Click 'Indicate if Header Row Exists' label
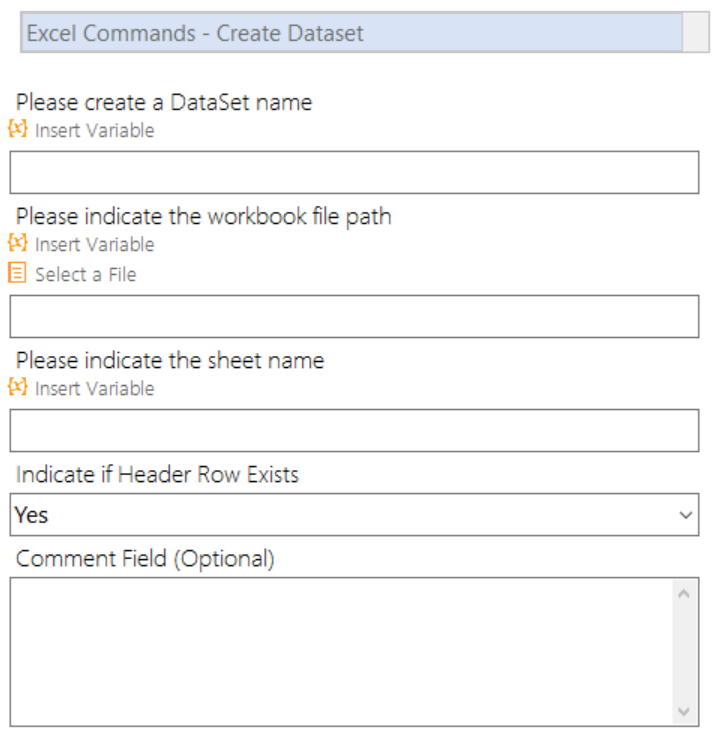 157,475
